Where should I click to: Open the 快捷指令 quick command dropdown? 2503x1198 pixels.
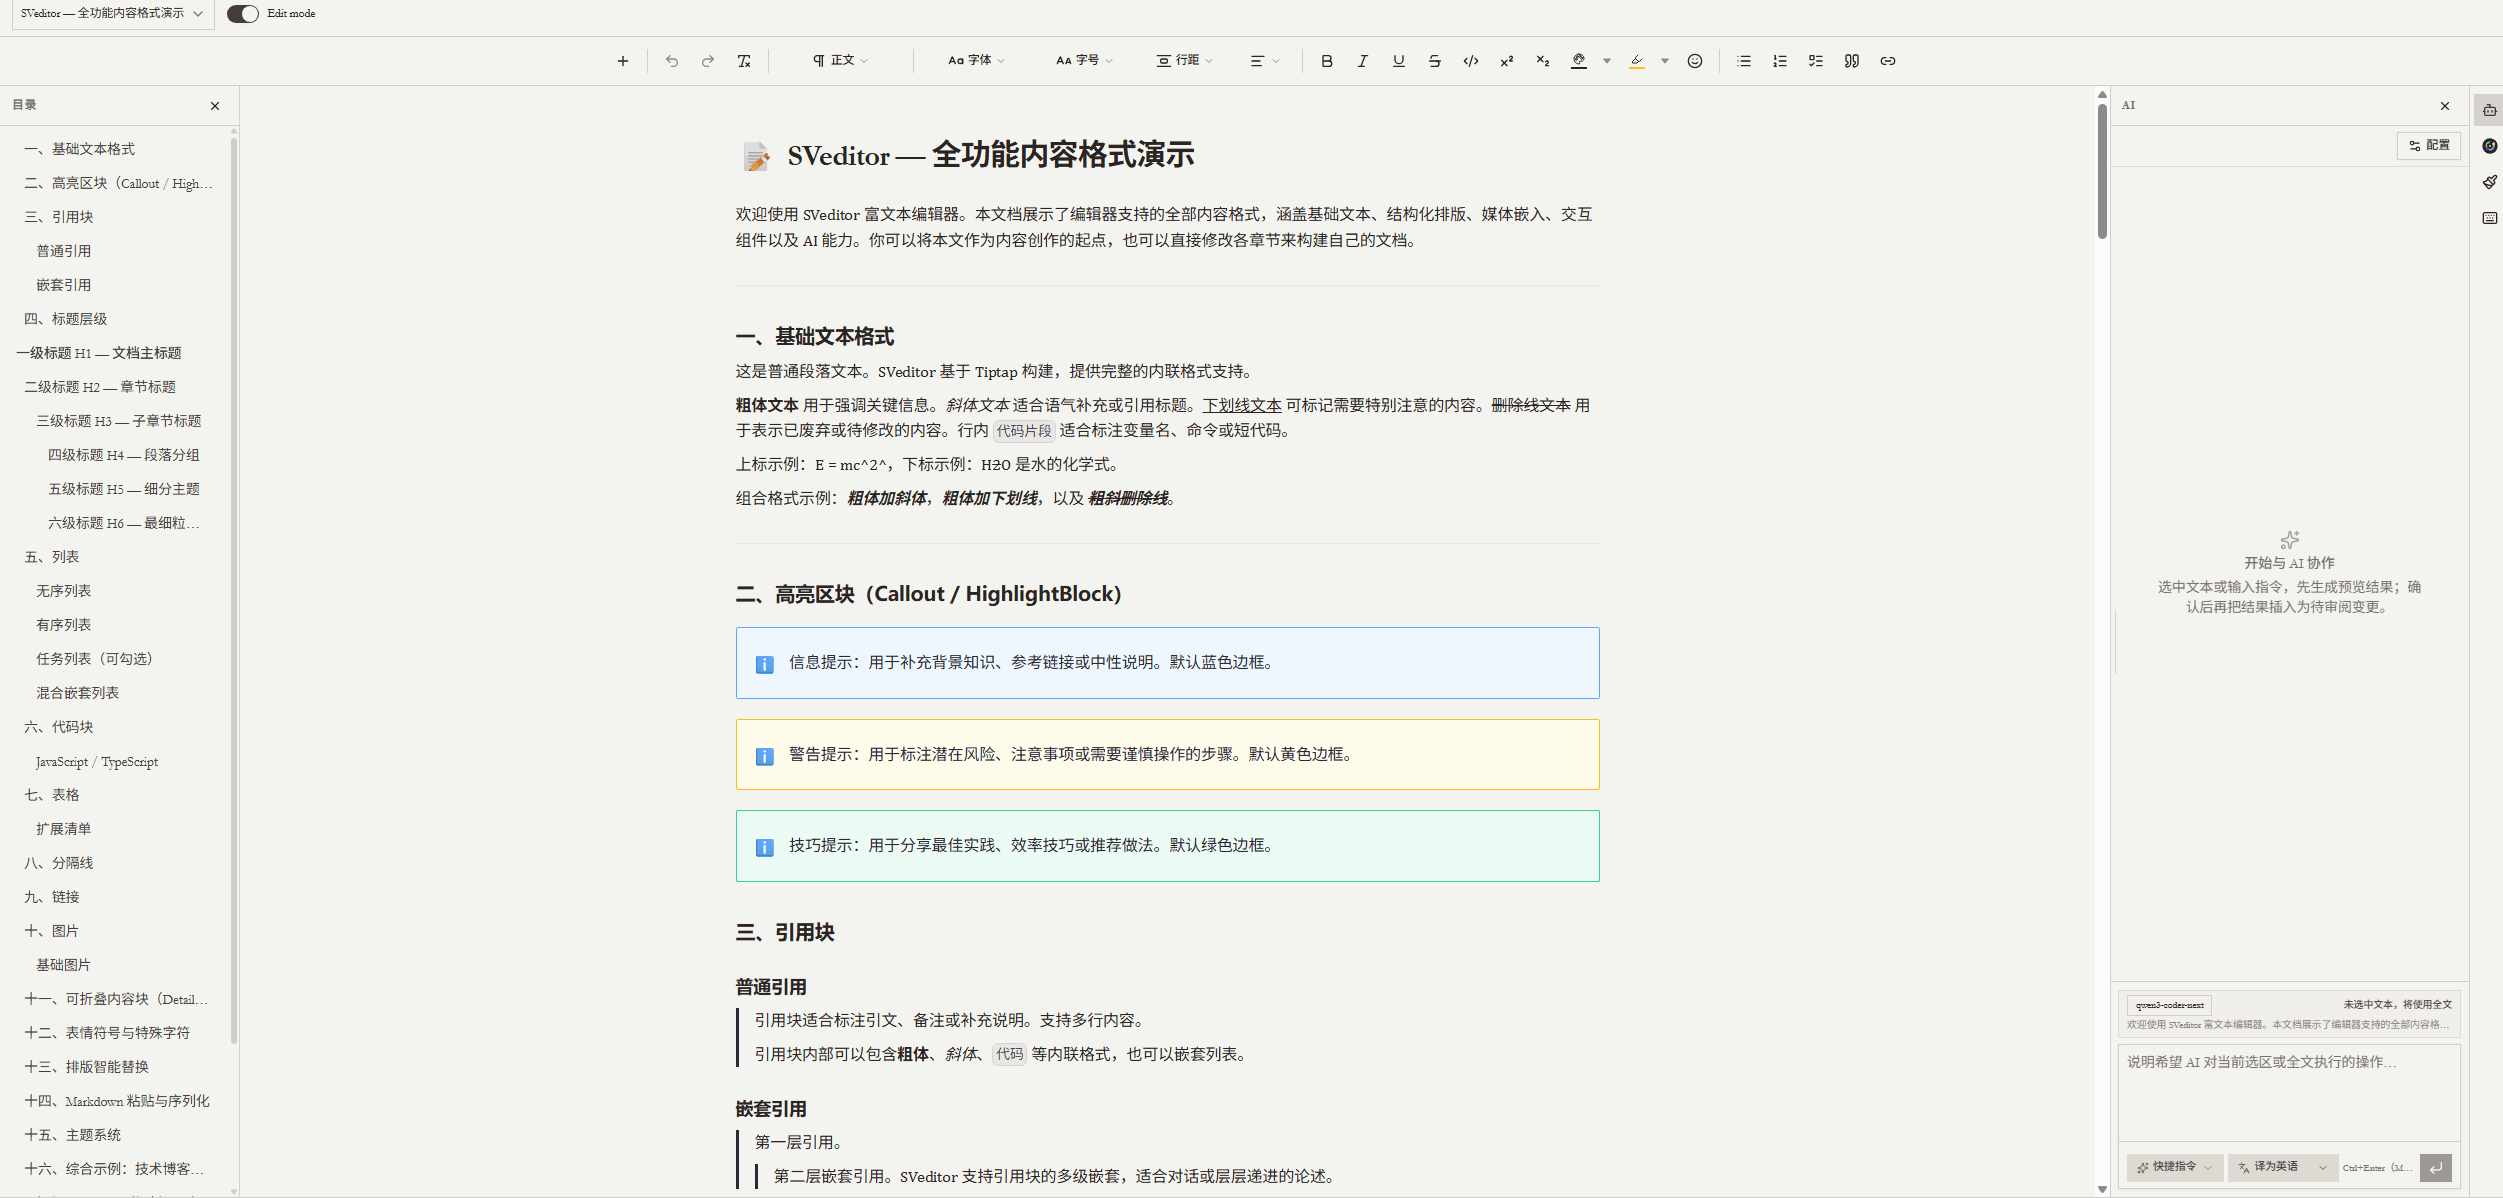click(x=2175, y=1167)
